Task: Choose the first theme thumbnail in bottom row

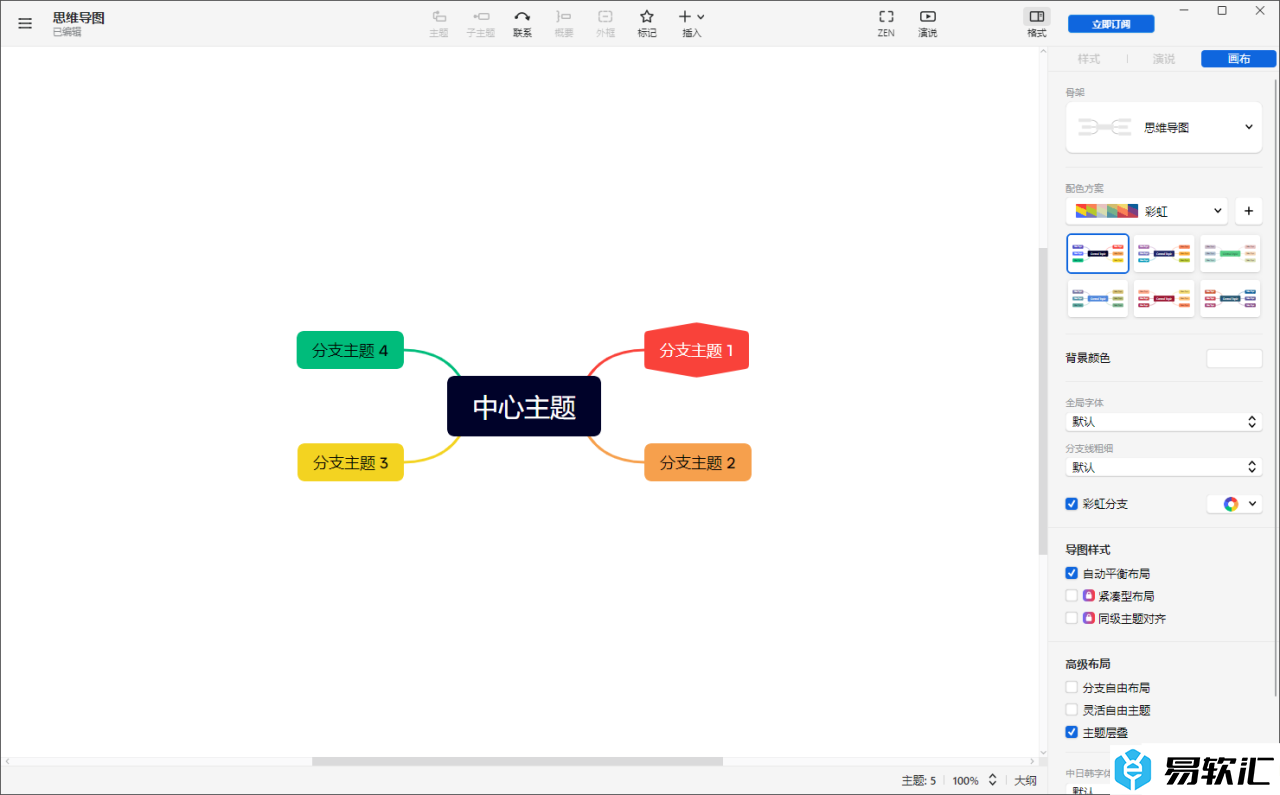Action: pyautogui.click(x=1098, y=298)
